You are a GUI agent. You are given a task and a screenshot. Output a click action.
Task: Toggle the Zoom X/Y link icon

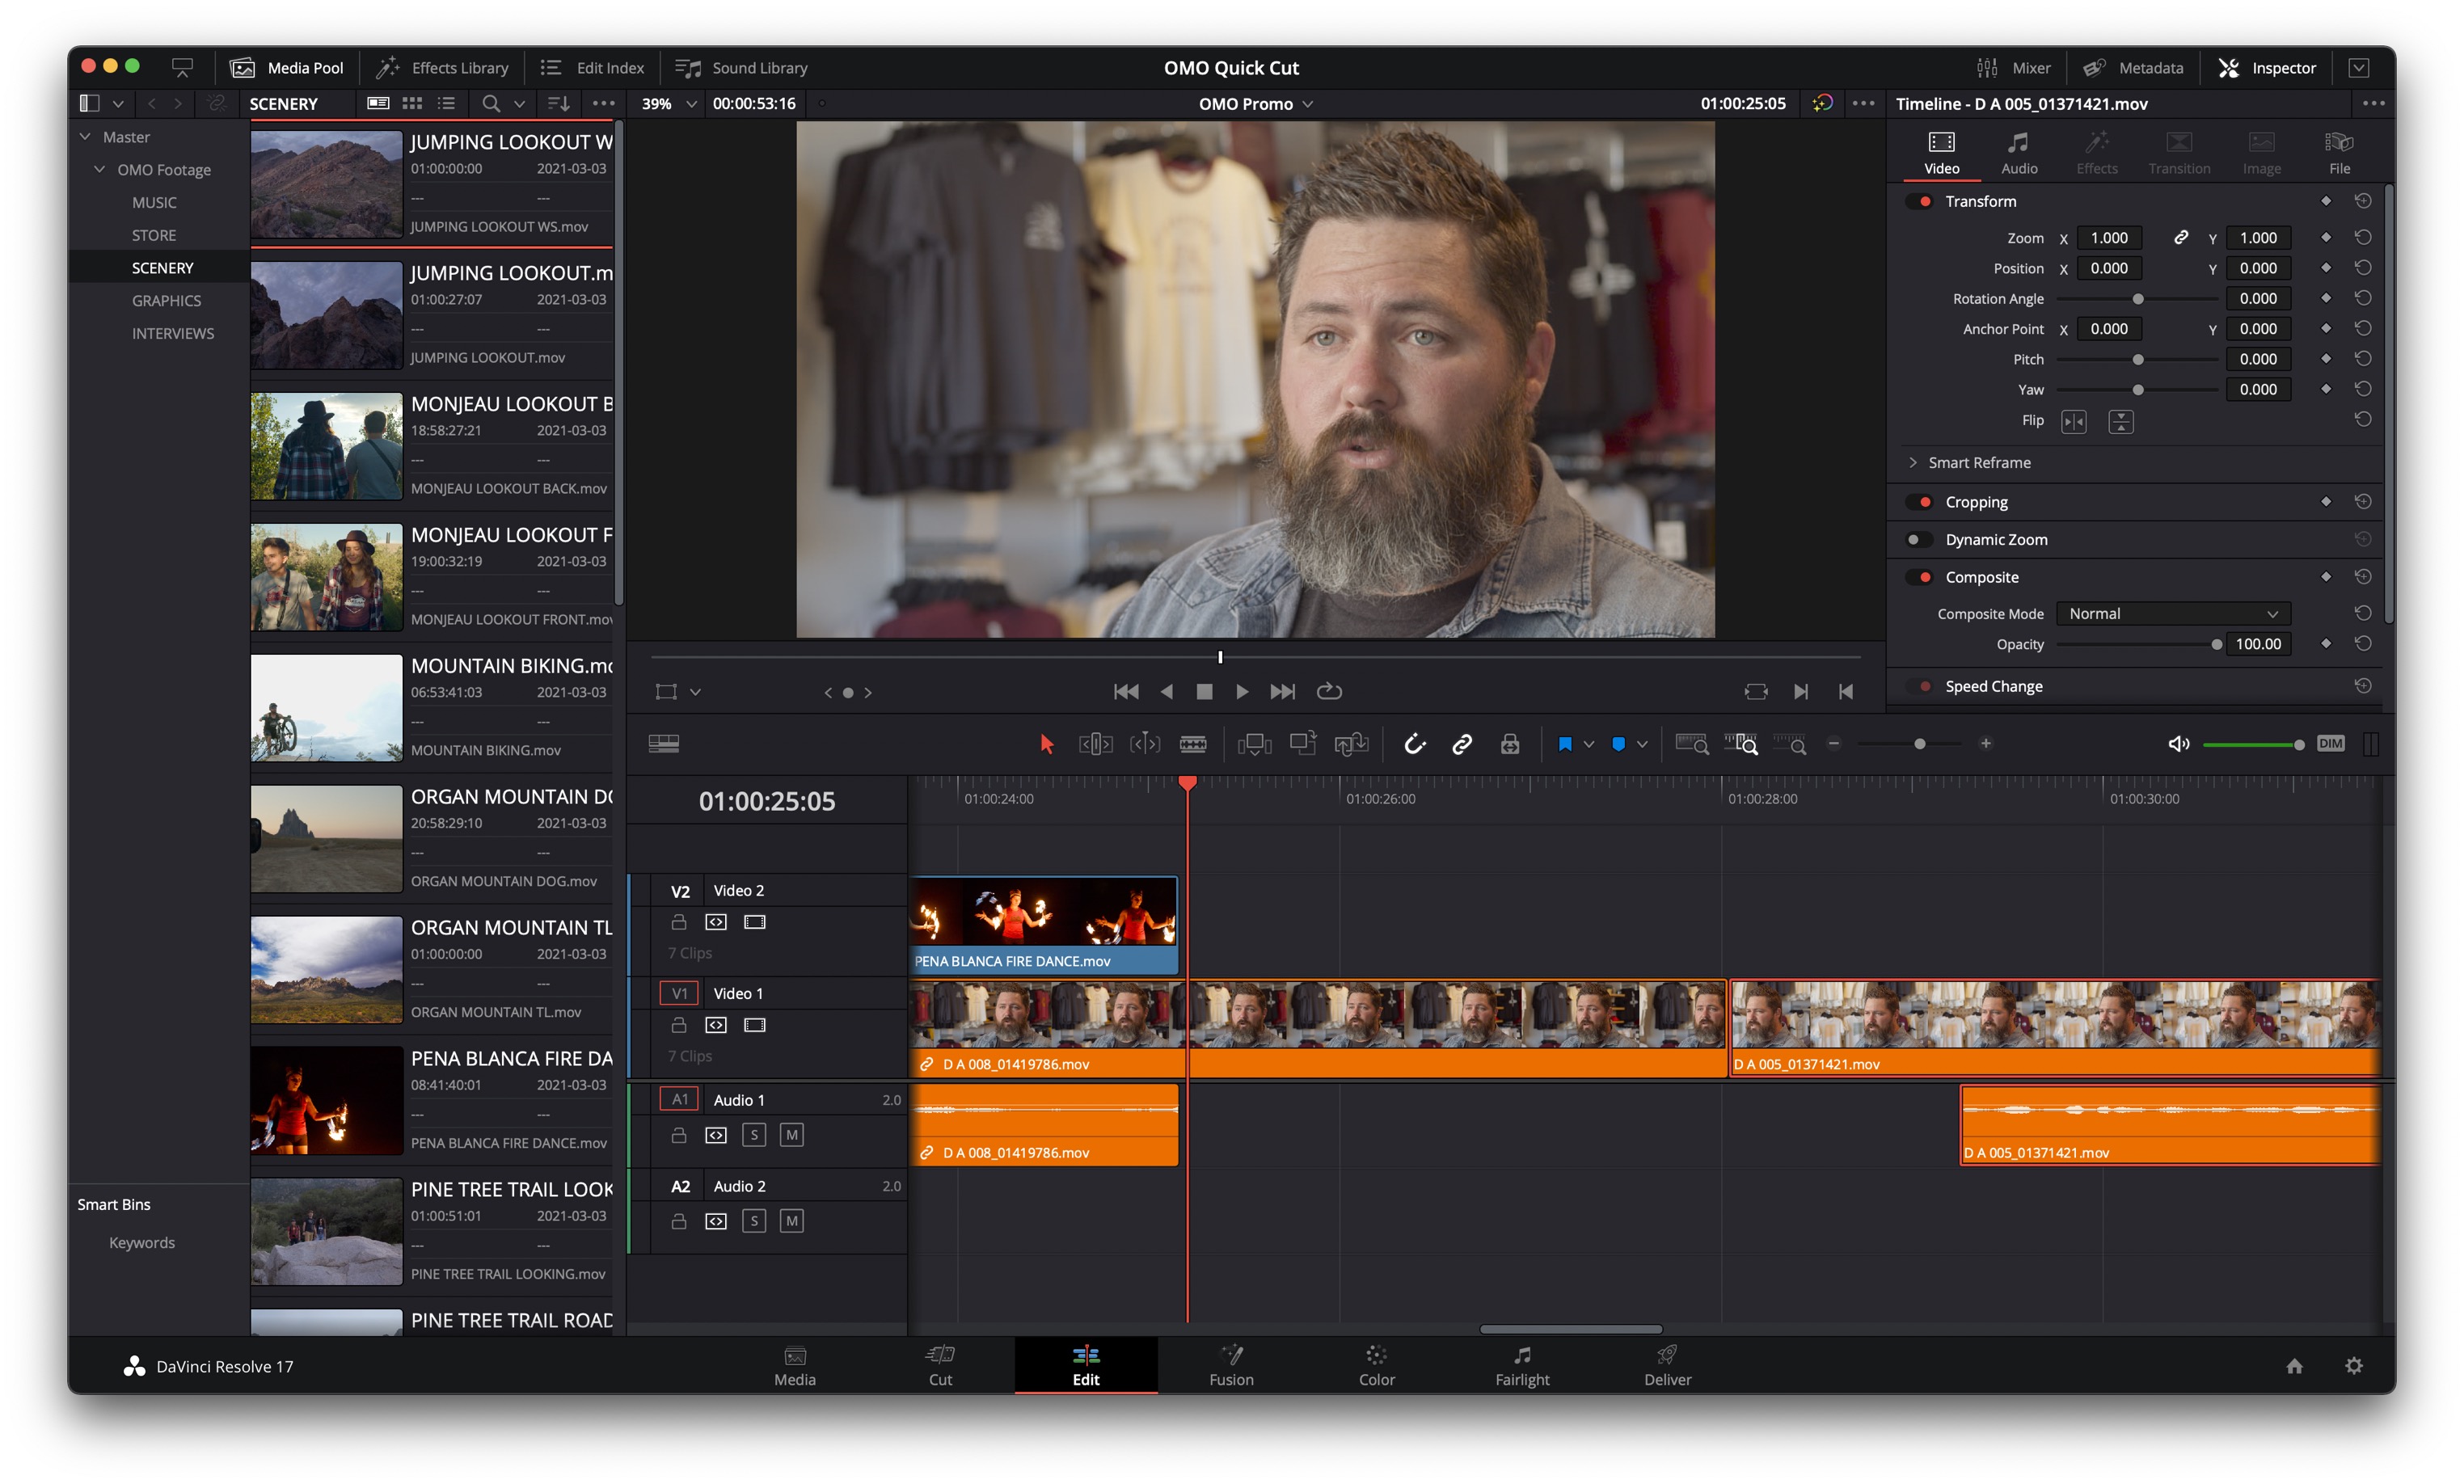pyautogui.click(x=2180, y=237)
